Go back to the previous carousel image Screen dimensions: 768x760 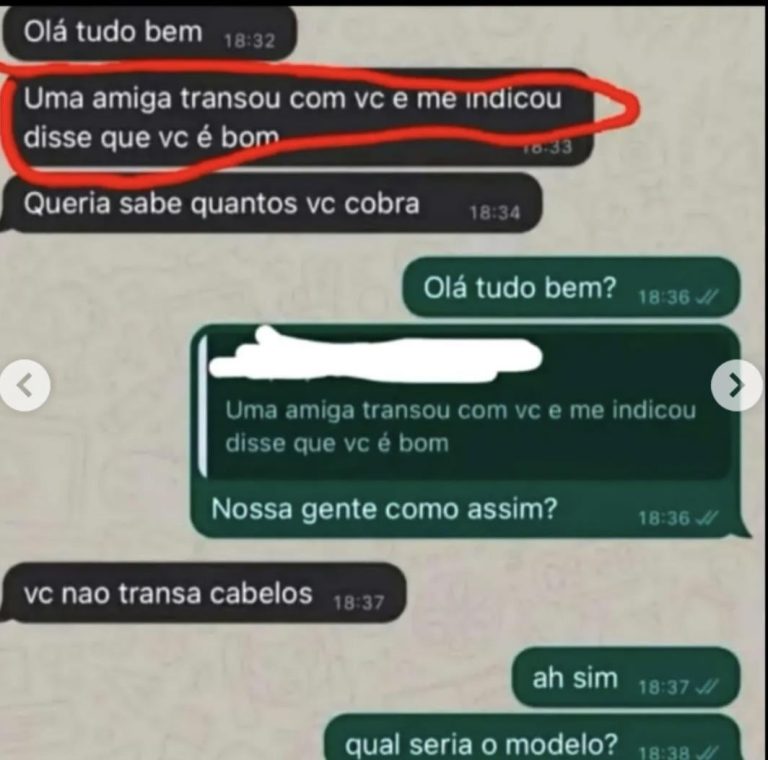[24, 385]
